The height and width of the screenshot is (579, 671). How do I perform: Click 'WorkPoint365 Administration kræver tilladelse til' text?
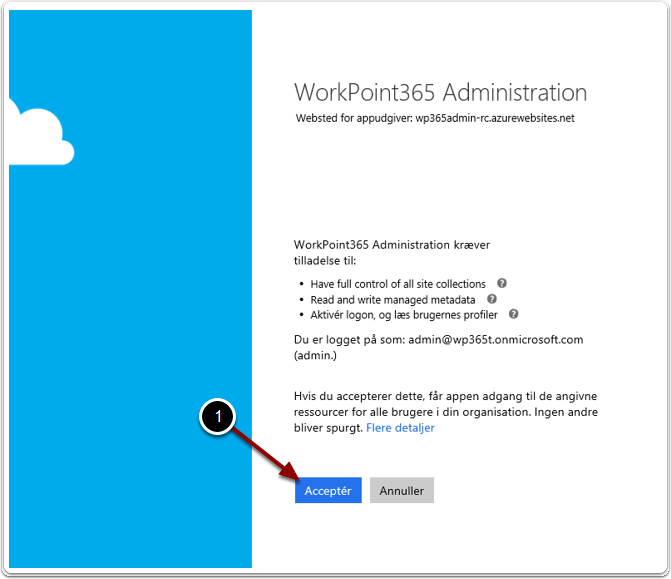tap(392, 252)
